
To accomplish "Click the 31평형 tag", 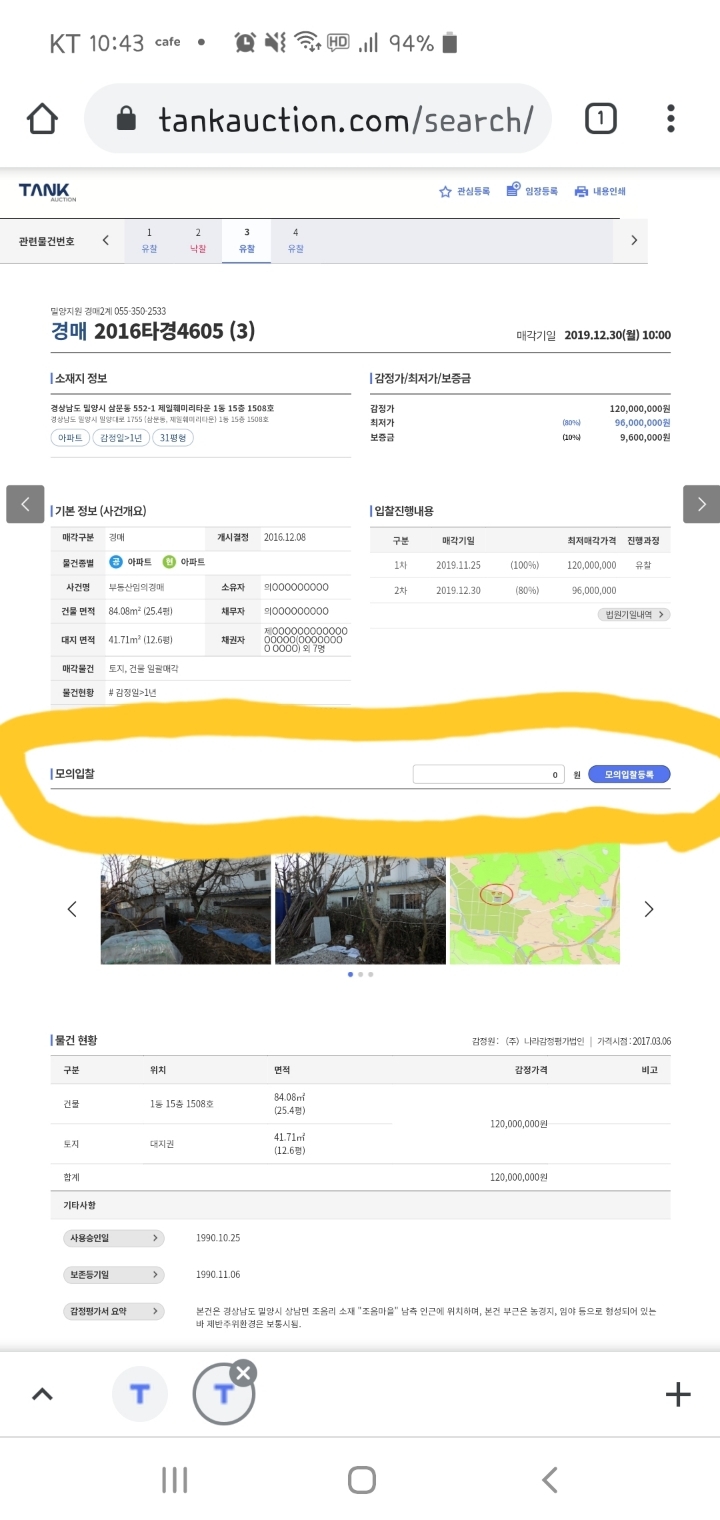I will click(173, 438).
